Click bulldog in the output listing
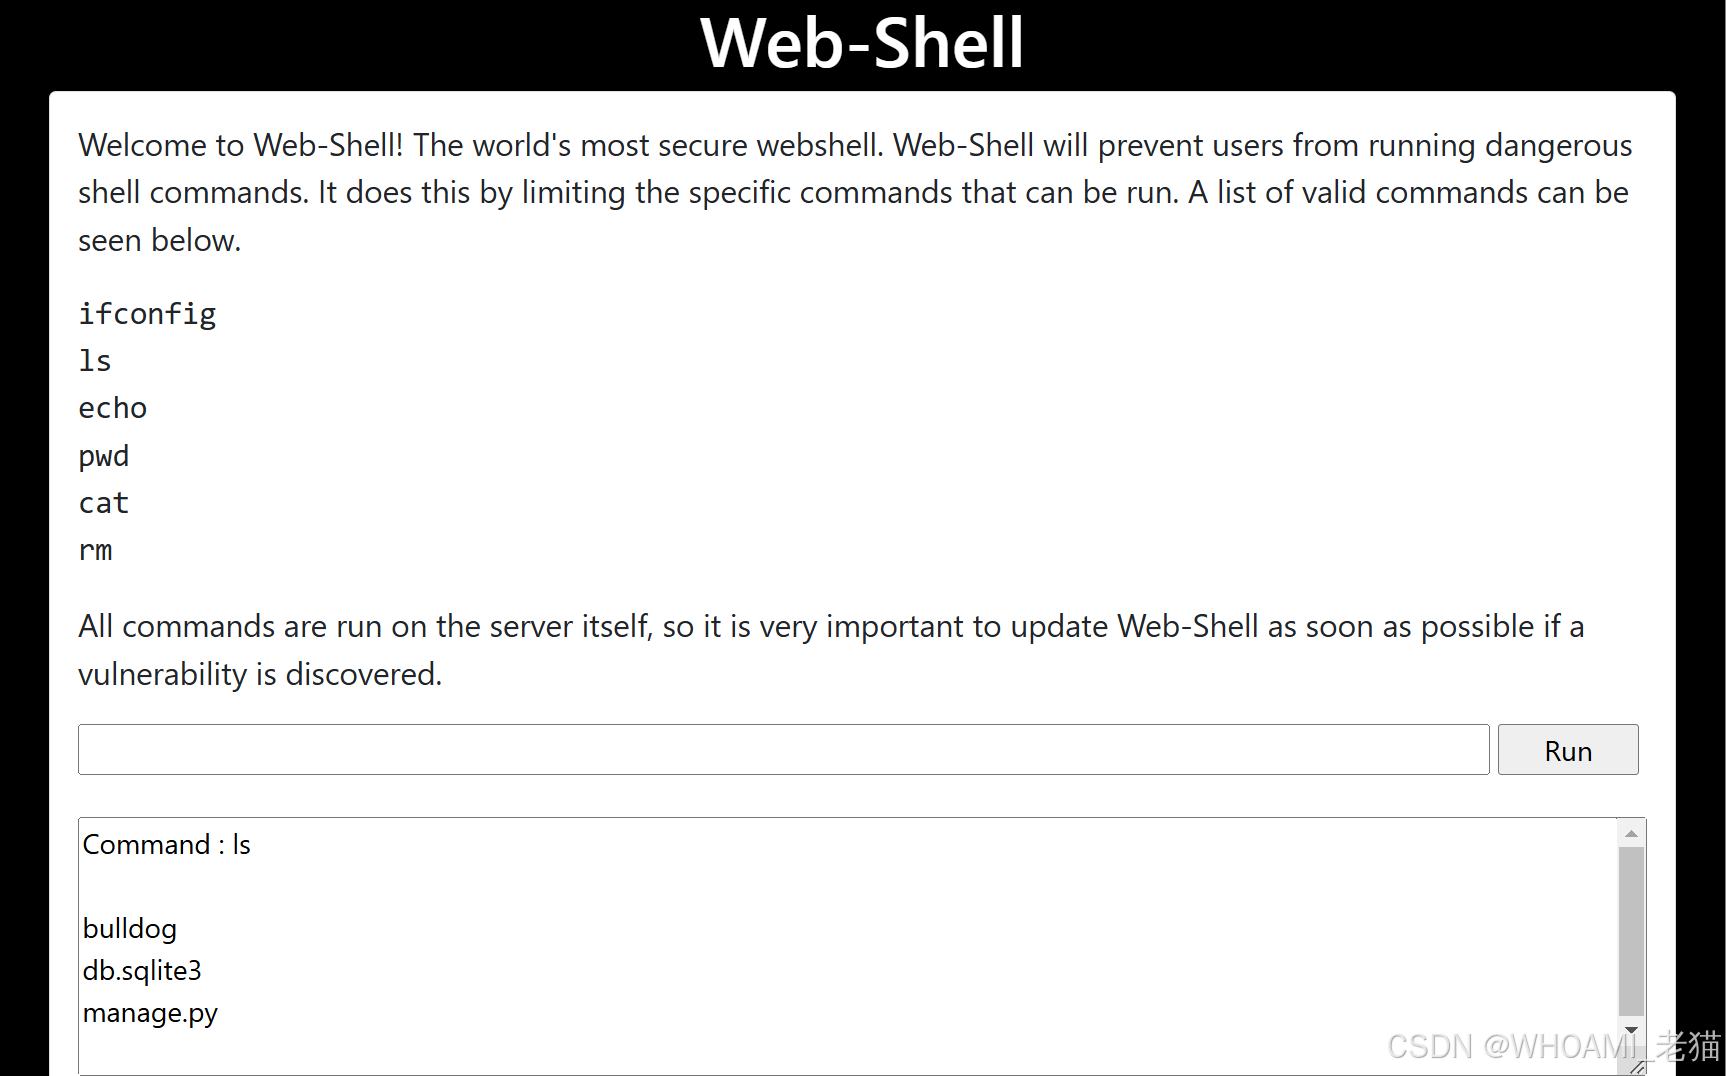This screenshot has height=1076, width=1726. pos(130,929)
